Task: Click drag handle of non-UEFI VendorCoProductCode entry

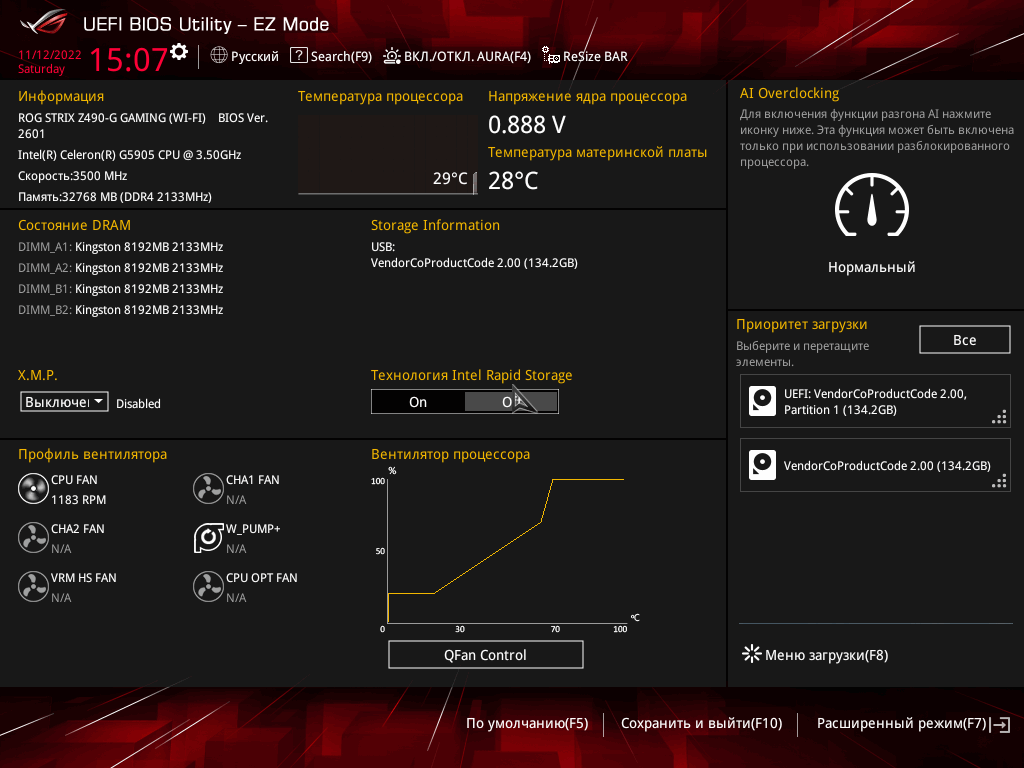Action: pyautogui.click(x=999, y=481)
